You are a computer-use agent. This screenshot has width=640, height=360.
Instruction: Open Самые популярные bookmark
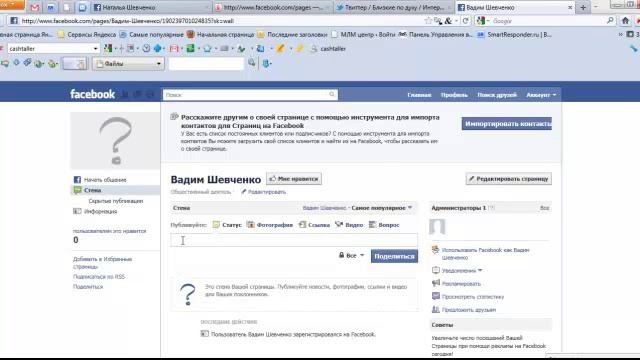click(151, 35)
